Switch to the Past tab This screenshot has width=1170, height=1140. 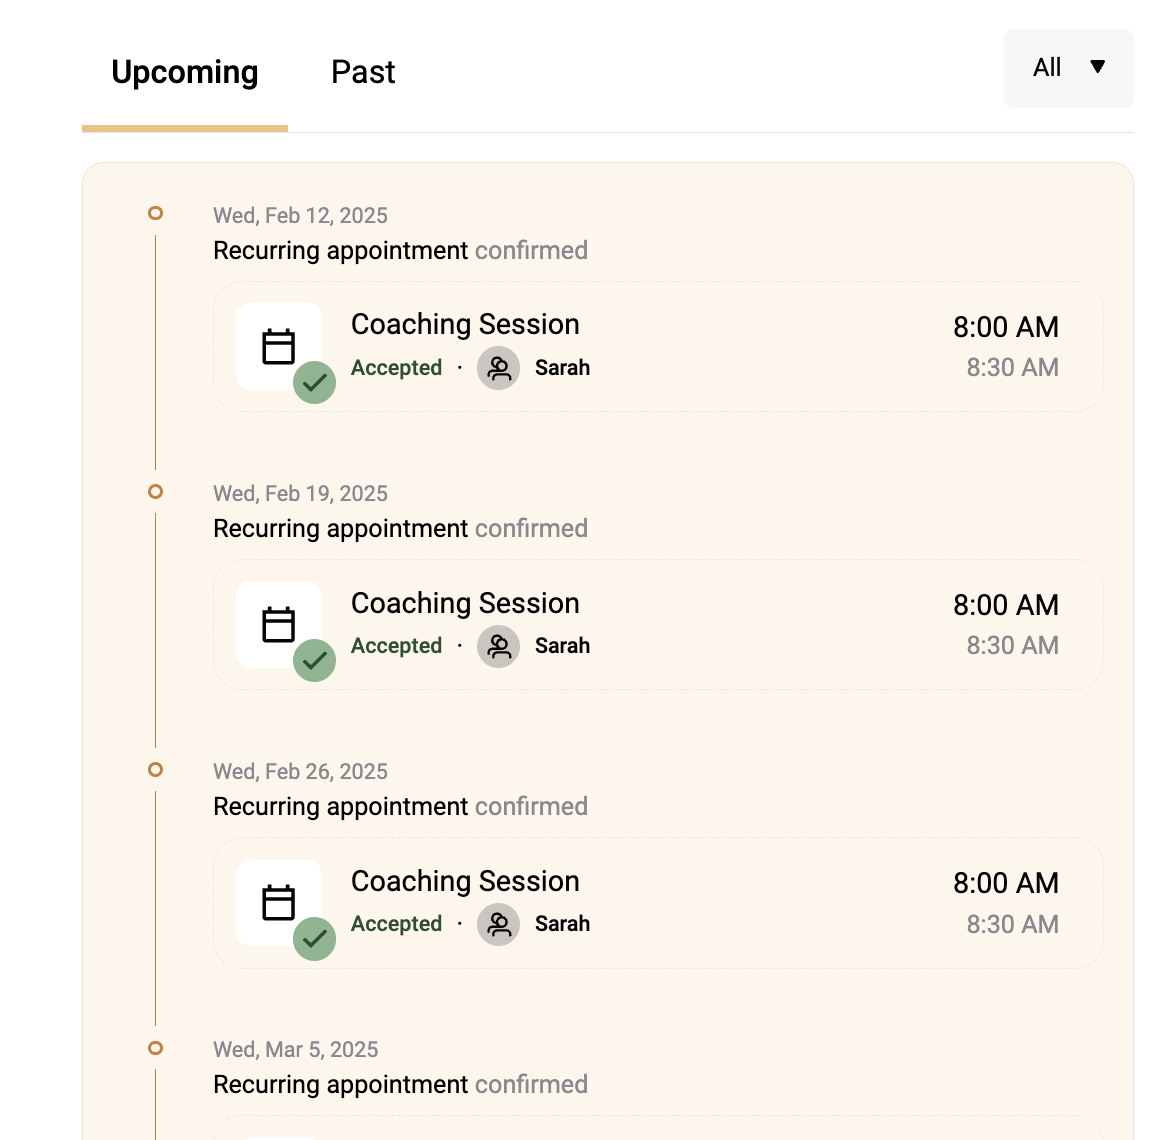click(x=363, y=72)
